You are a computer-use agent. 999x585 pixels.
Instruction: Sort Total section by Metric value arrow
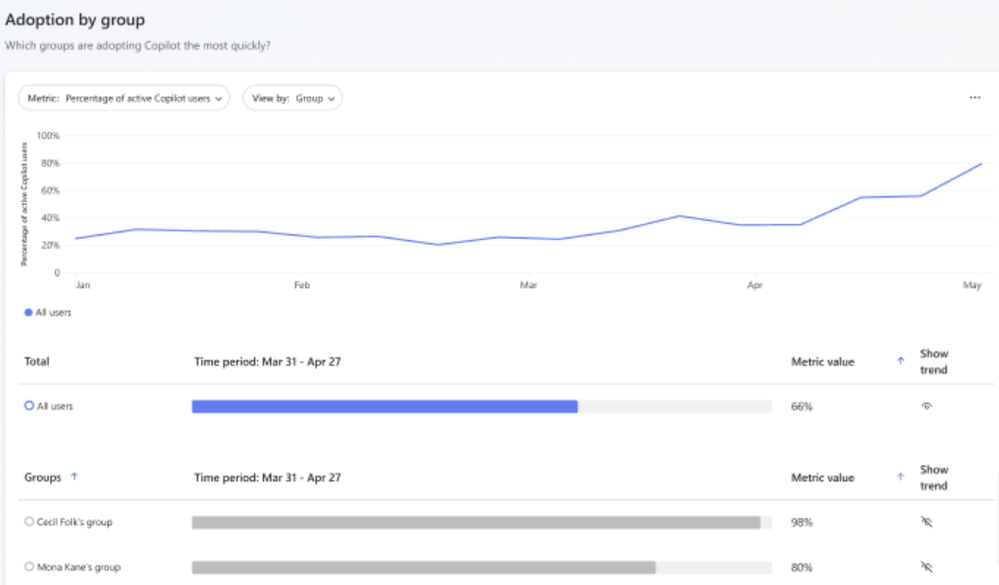901,362
